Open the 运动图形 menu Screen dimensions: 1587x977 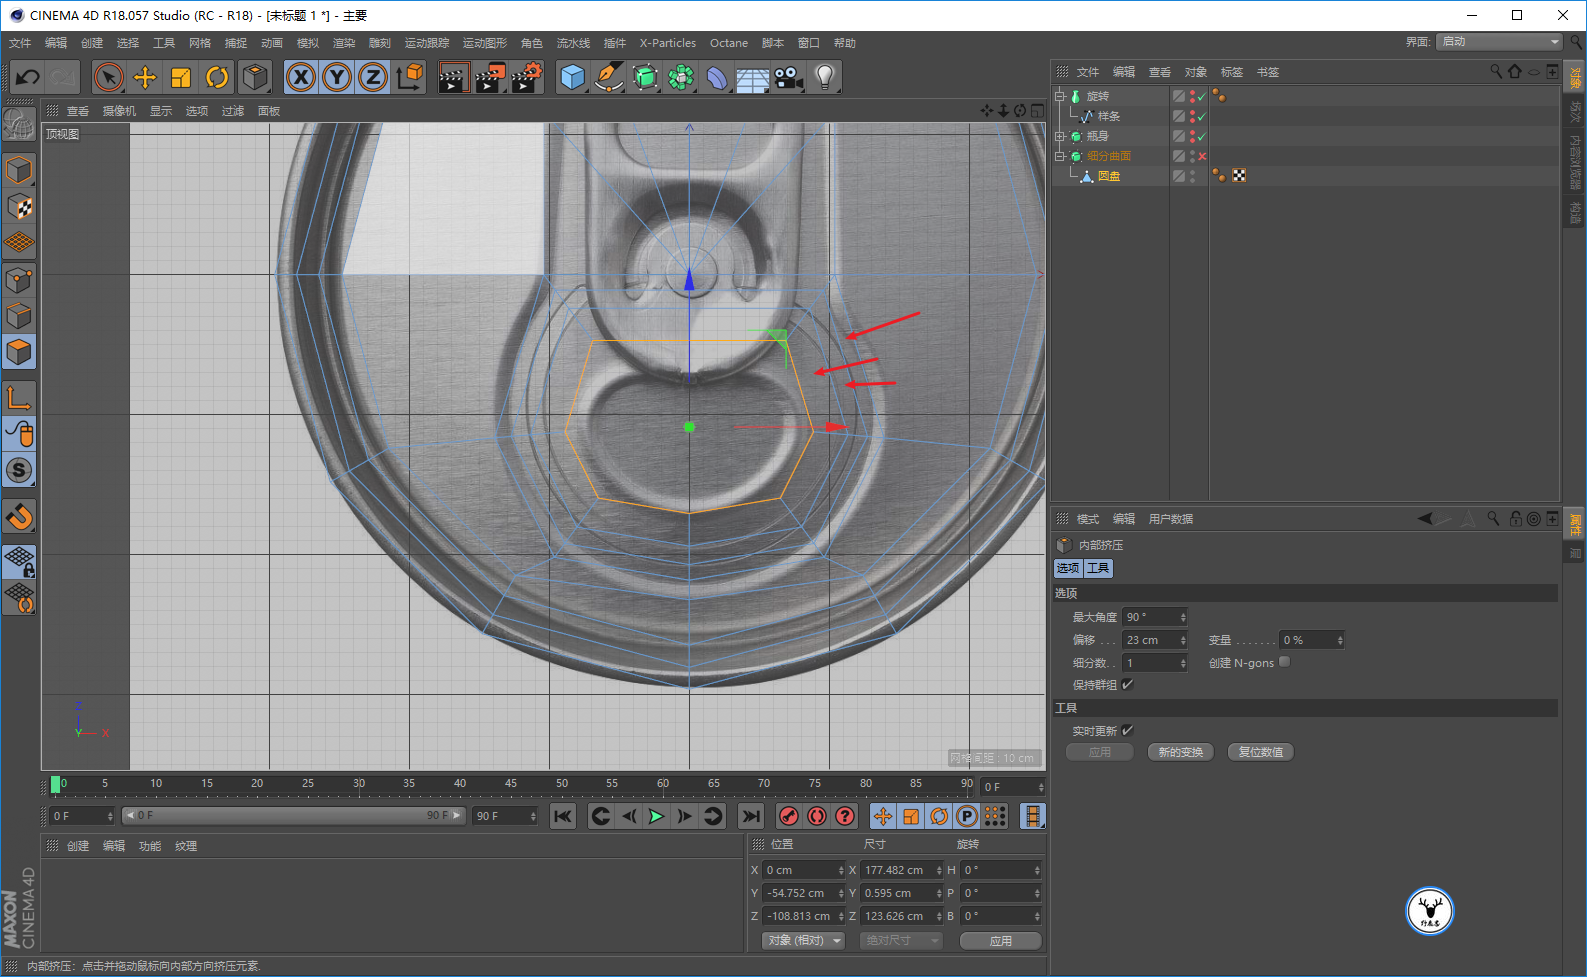(x=484, y=43)
